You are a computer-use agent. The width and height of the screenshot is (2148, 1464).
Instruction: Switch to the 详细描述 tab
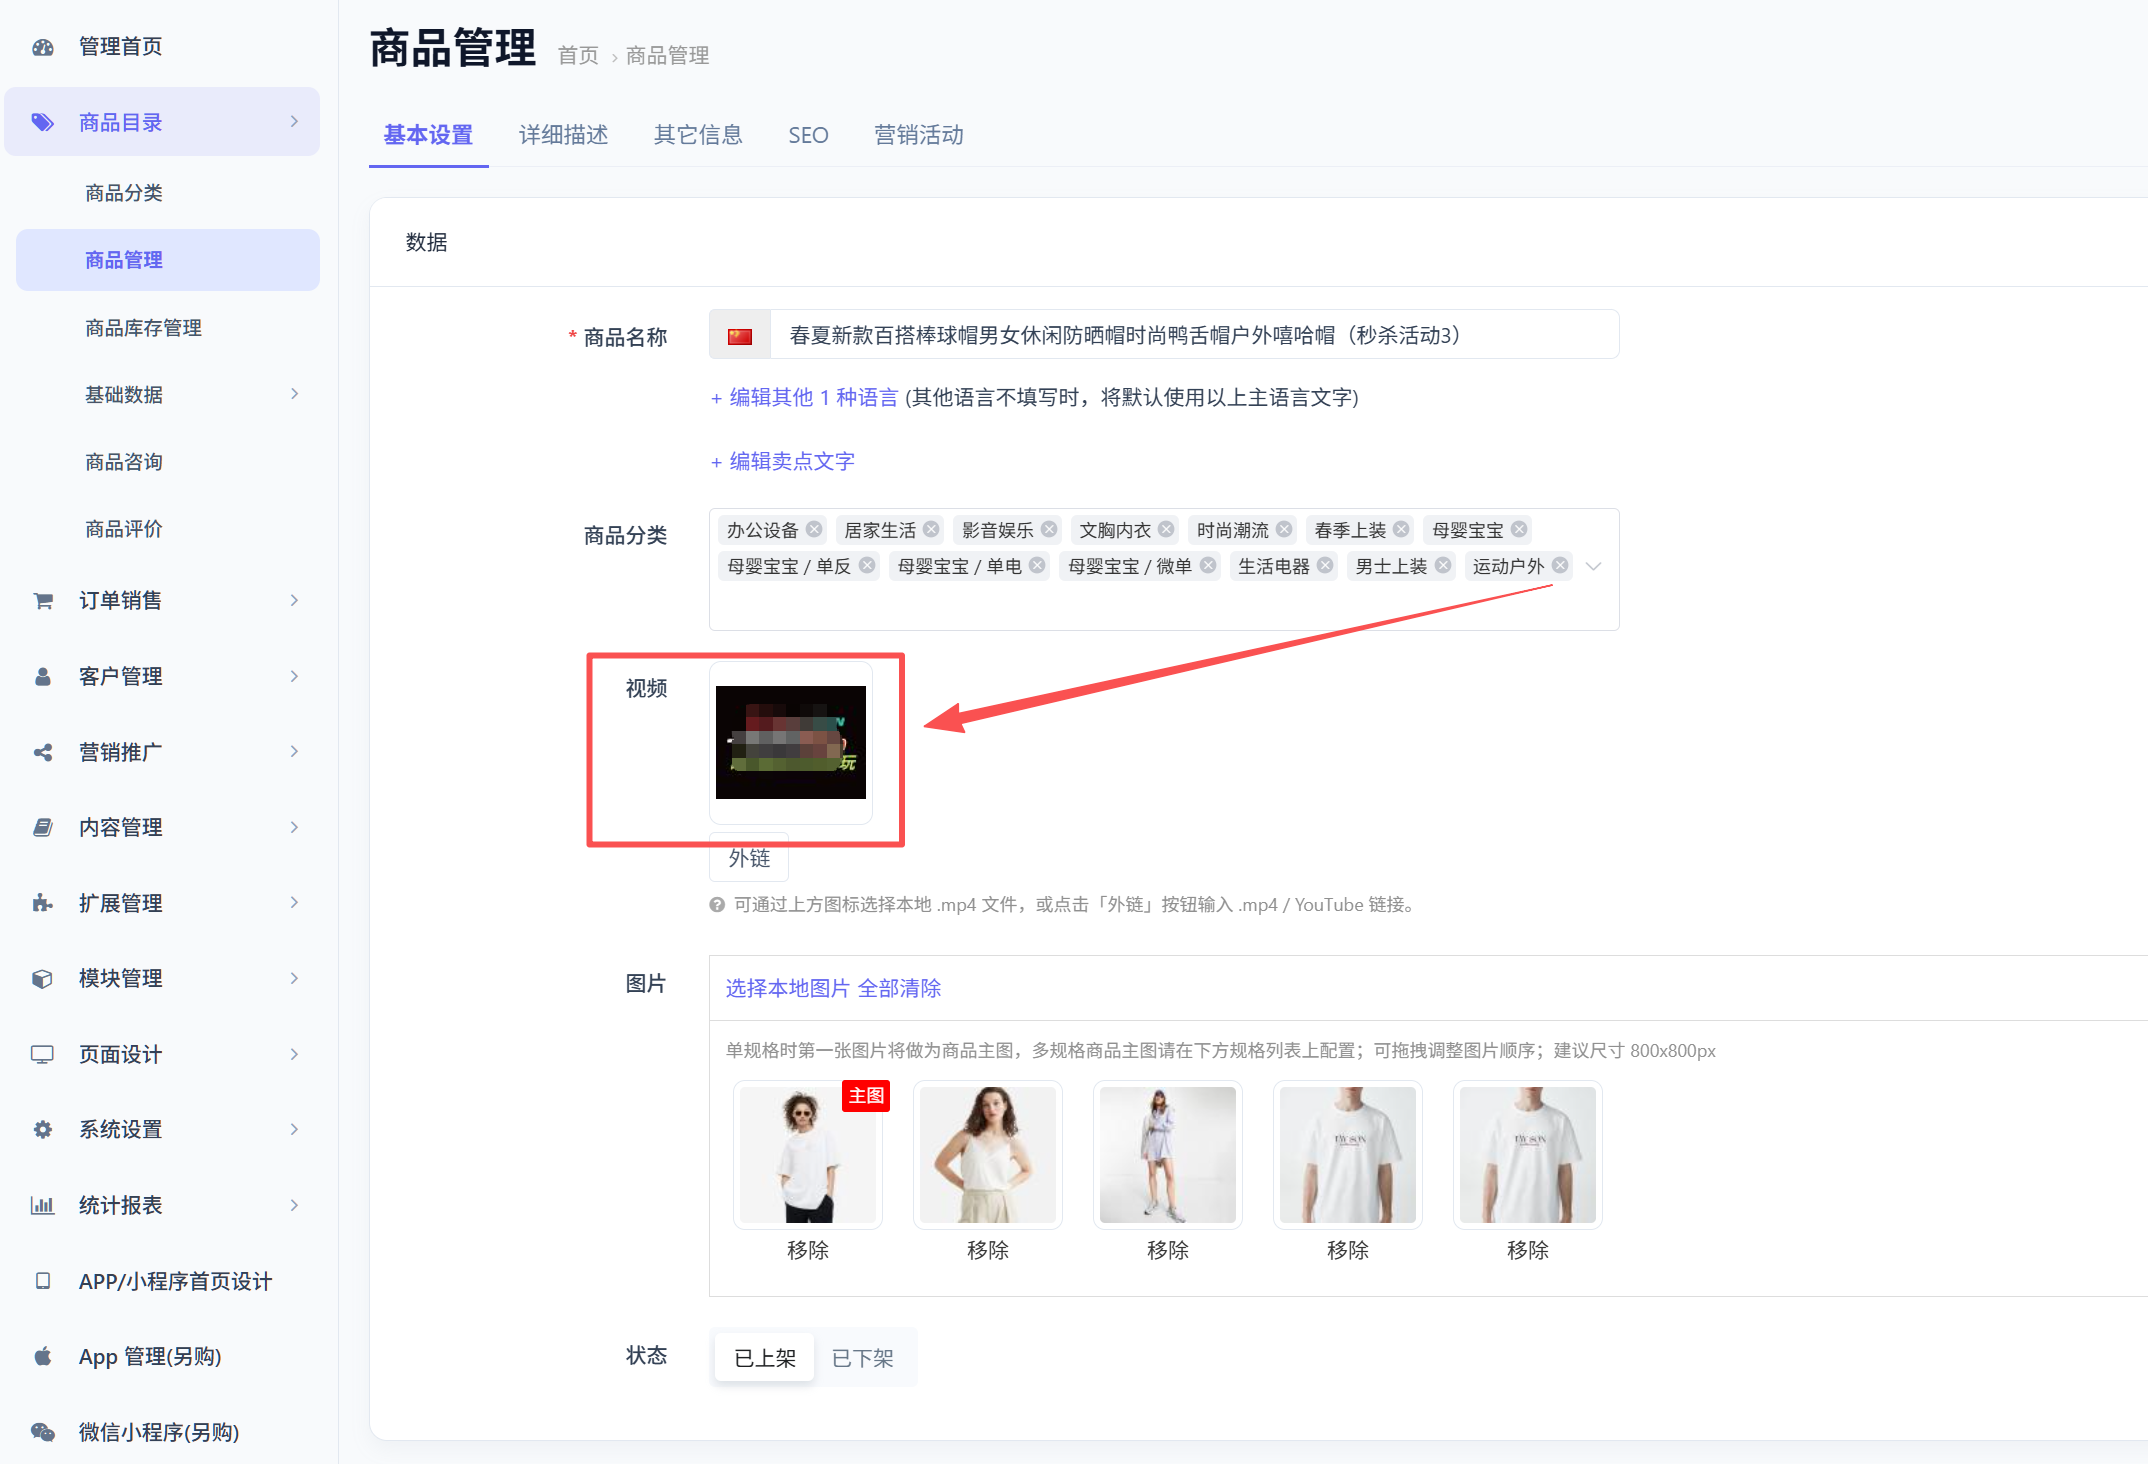tap(563, 135)
